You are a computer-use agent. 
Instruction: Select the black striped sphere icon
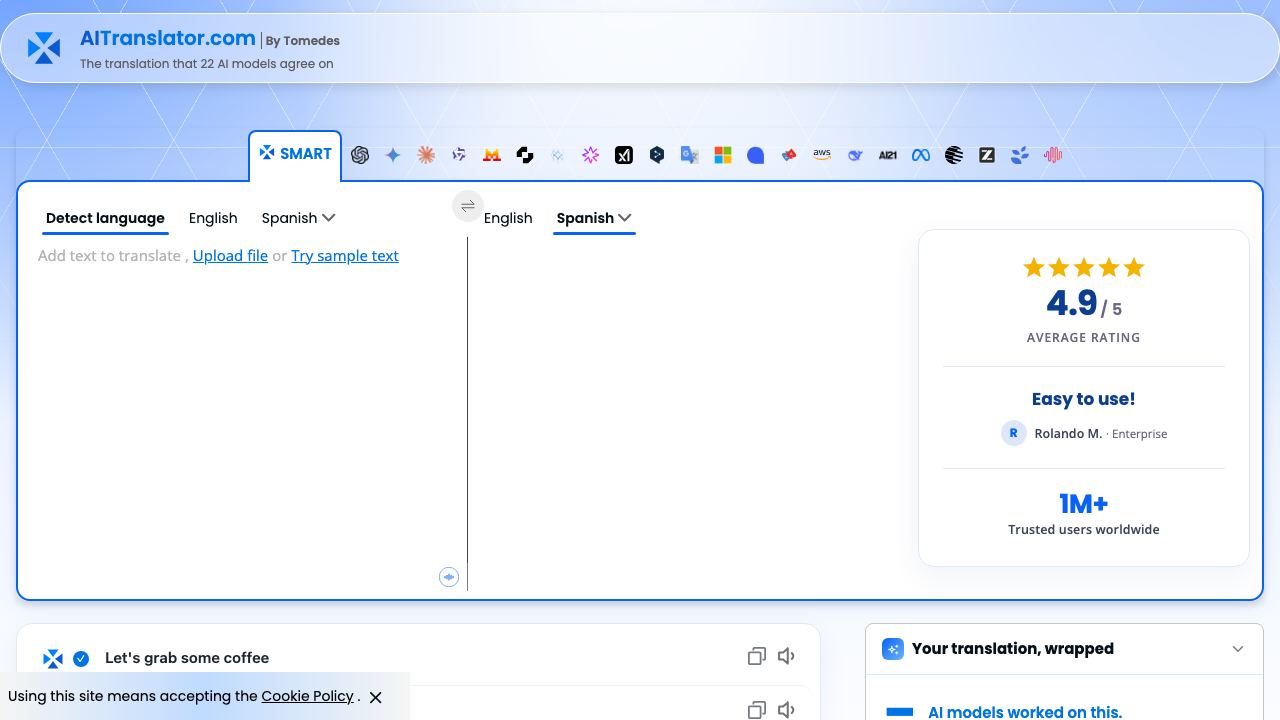click(954, 155)
